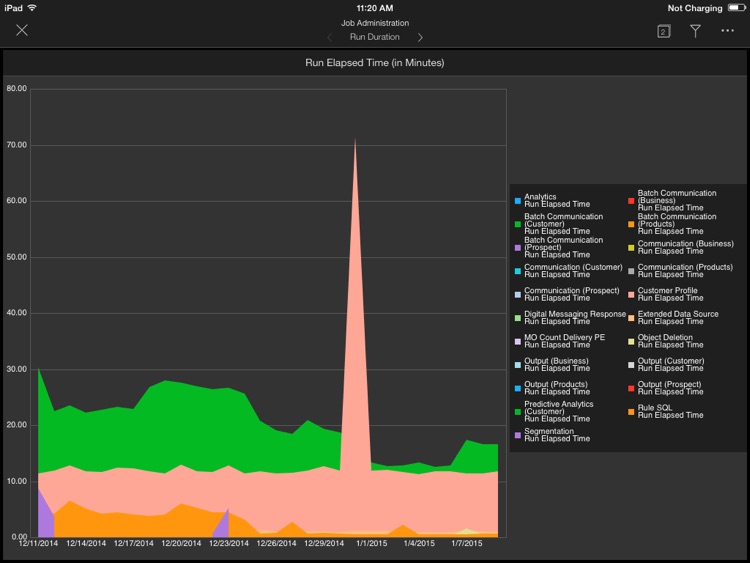Tap the battery status icon
Viewport: 750px width, 563px height.
(736, 8)
